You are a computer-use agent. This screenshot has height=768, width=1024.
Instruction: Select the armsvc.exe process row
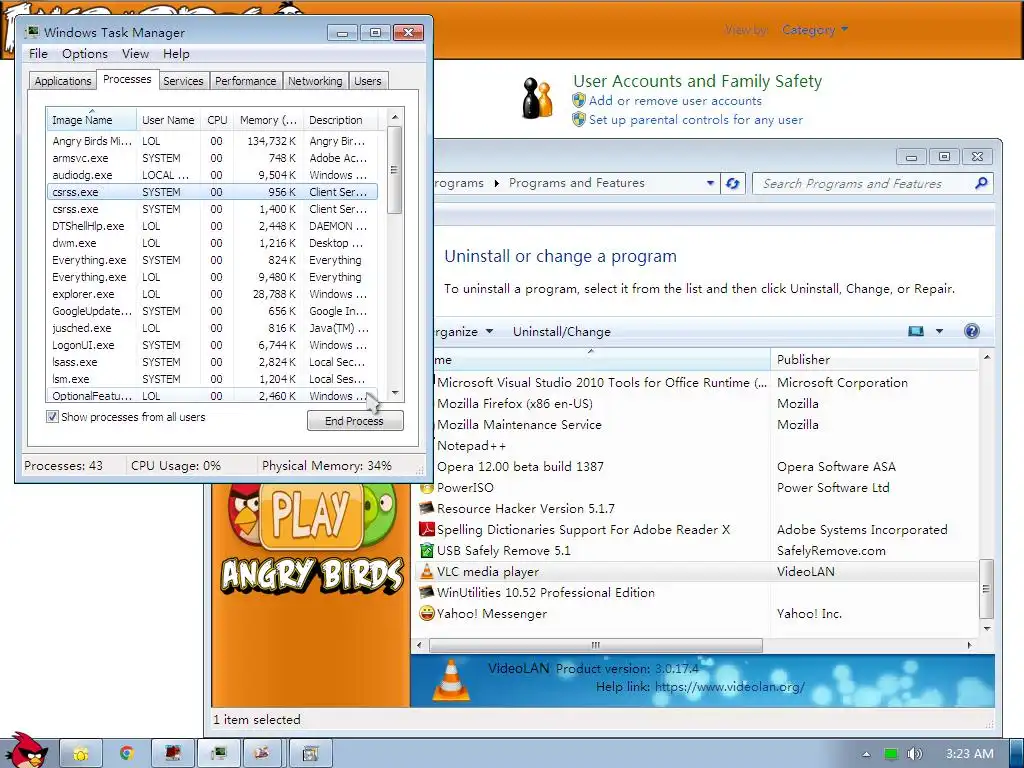click(212, 158)
